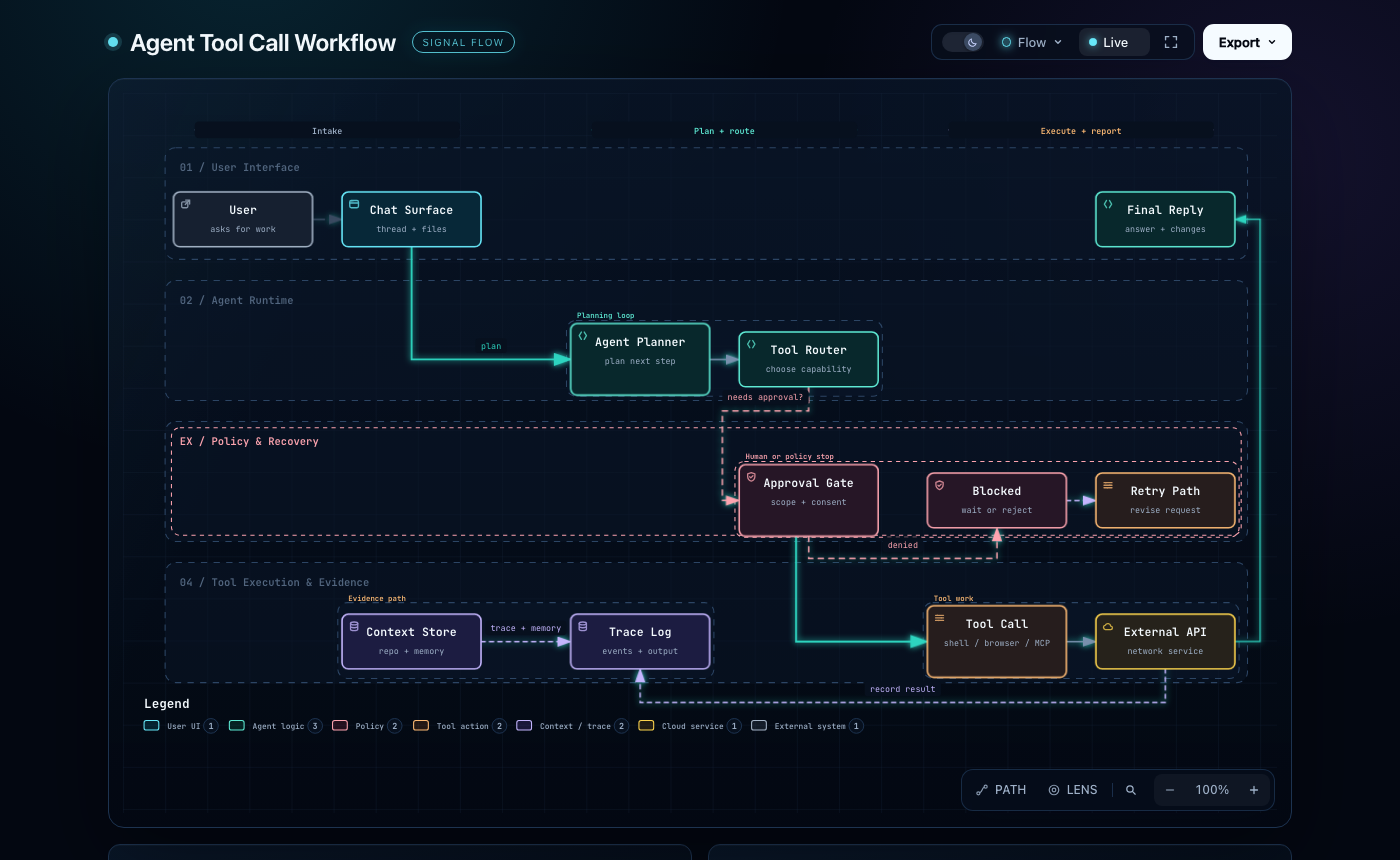
Task: Toggle the Tool action legend filter
Action: click(459, 726)
